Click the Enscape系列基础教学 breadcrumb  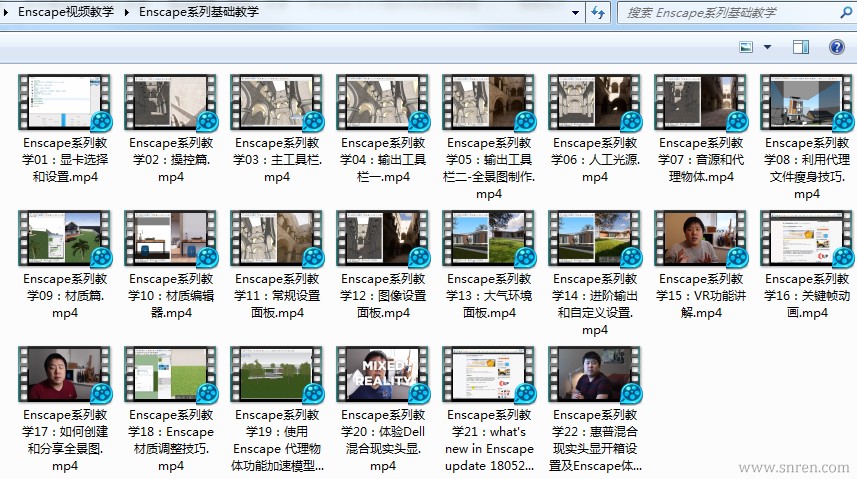(x=198, y=12)
